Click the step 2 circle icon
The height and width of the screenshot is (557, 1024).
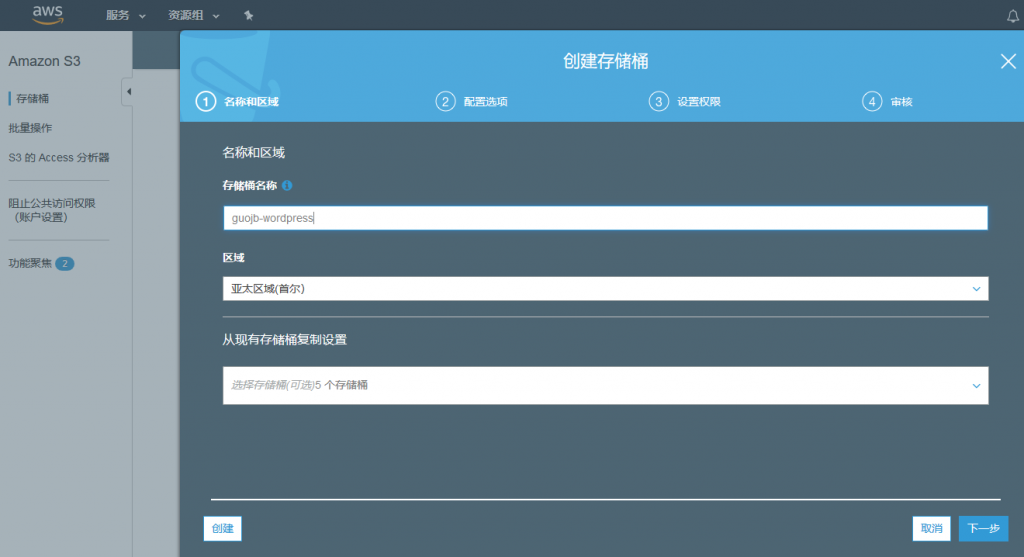[x=445, y=101]
